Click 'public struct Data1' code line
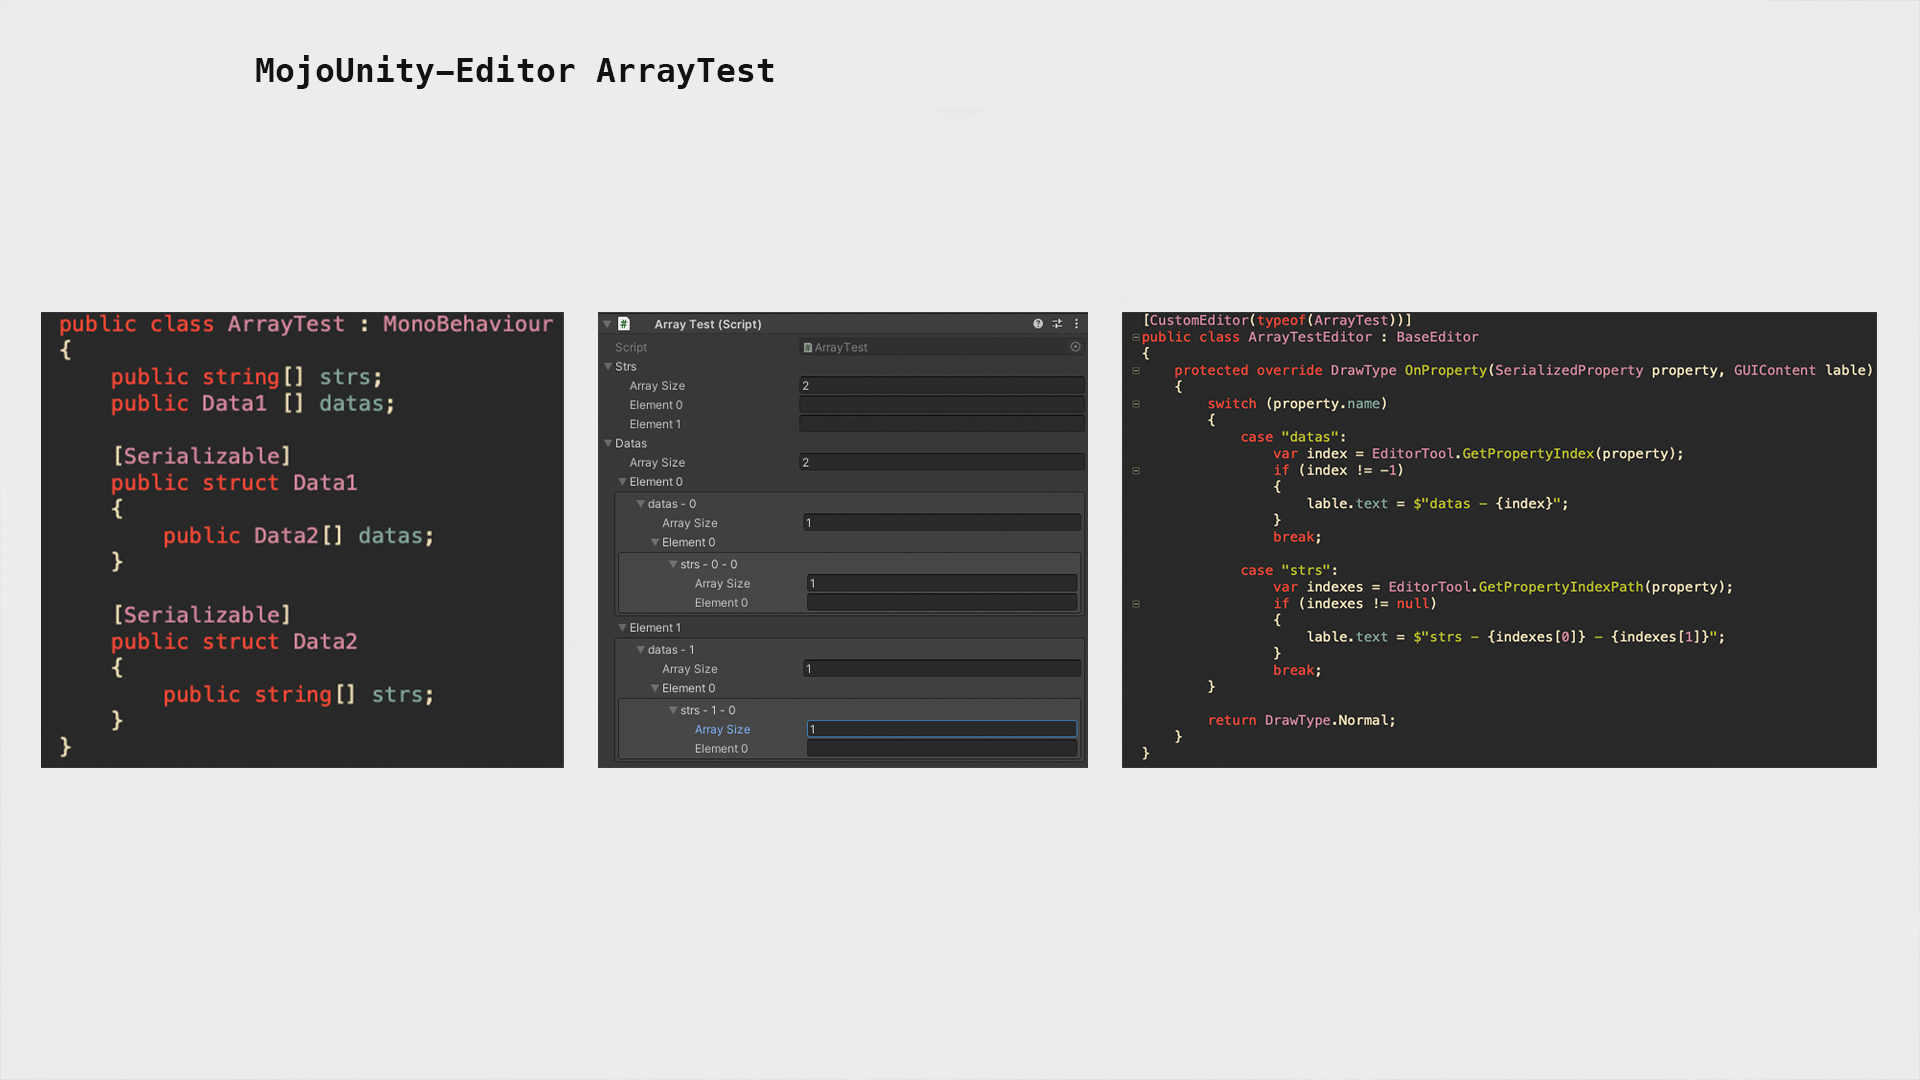This screenshot has width=1920, height=1080. click(234, 483)
